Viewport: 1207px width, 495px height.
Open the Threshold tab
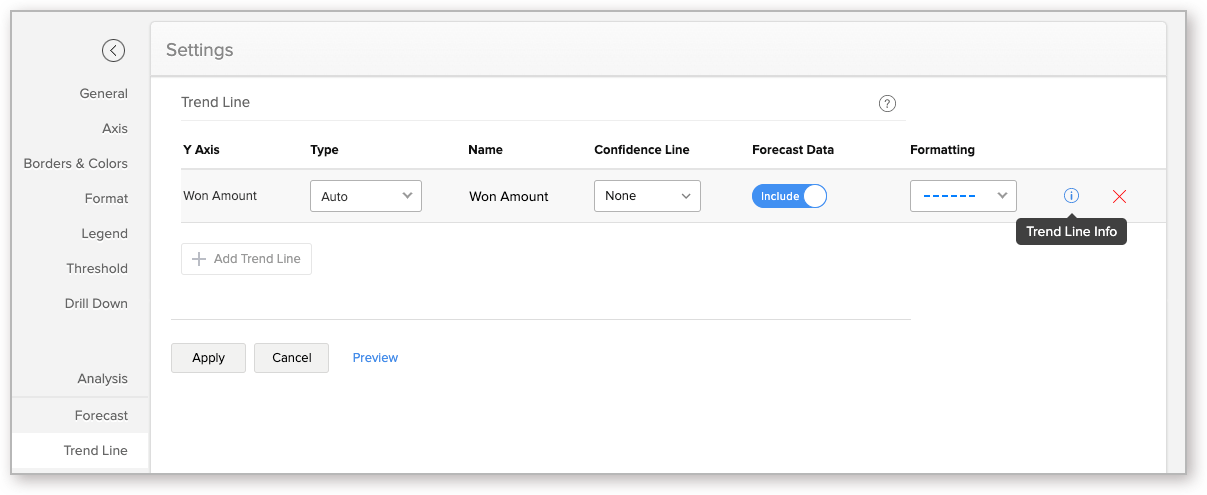[x=97, y=268]
